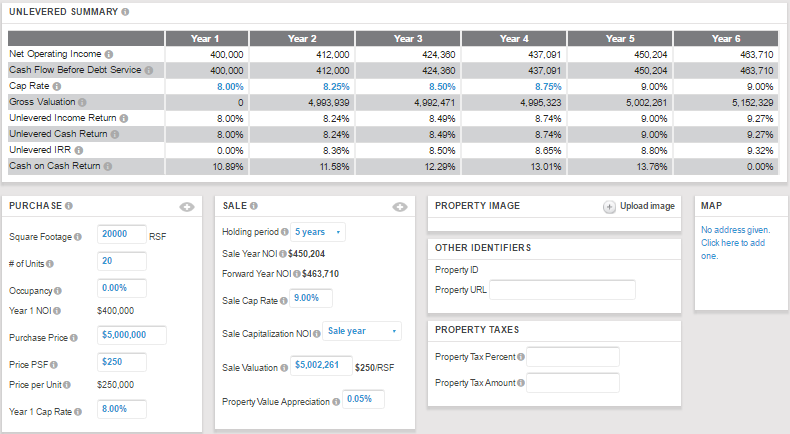Click the Square Footage input field

121,234
